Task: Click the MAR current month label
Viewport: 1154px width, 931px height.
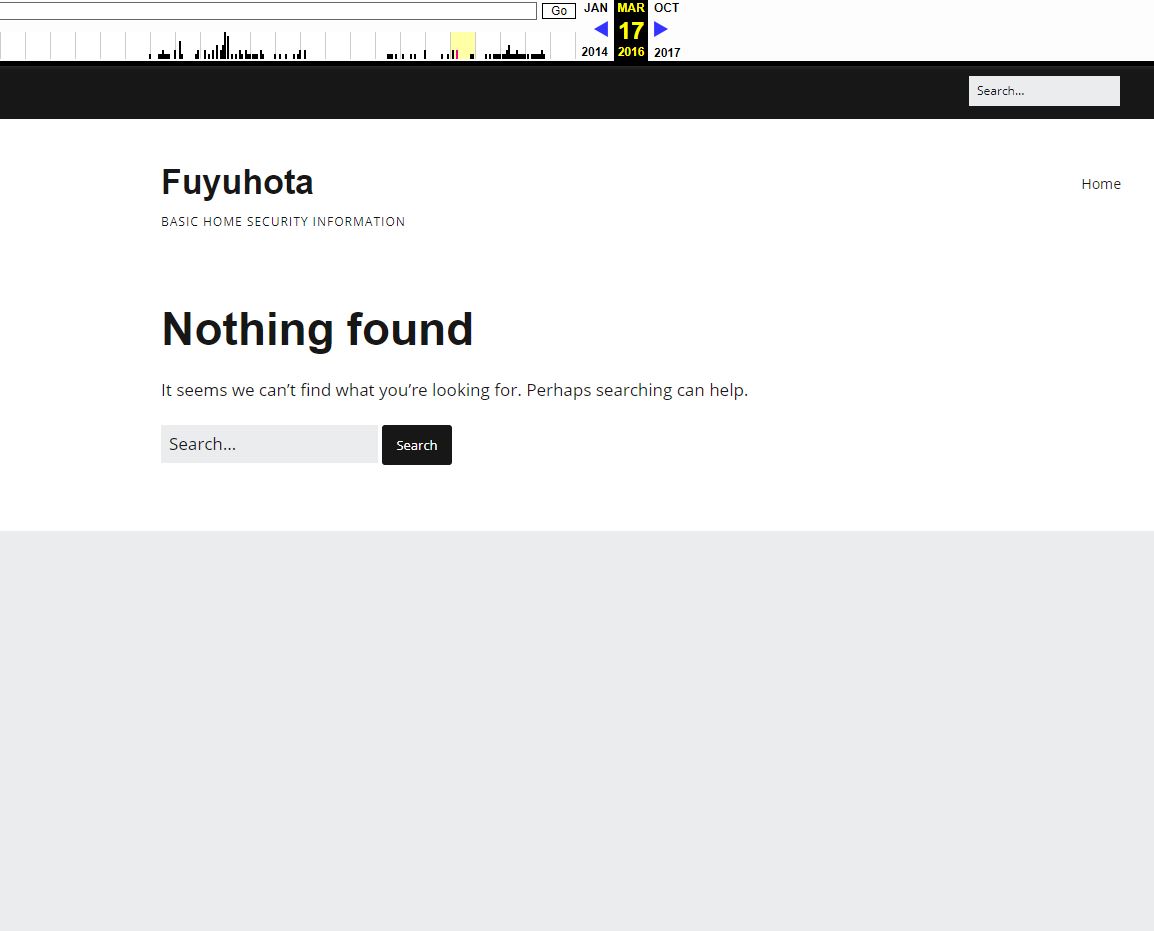Action: click(x=631, y=8)
